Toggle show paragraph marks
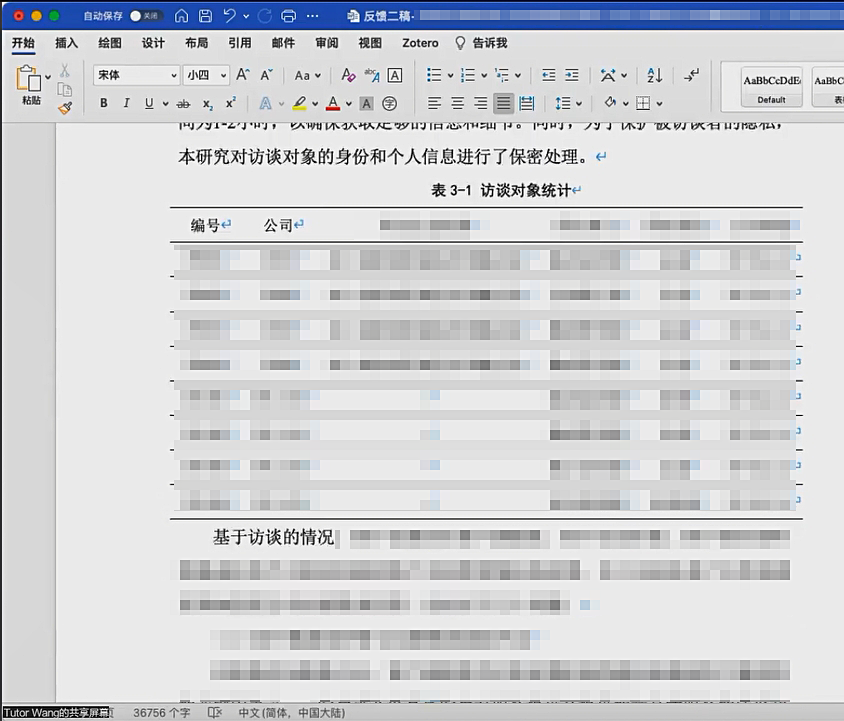This screenshot has height=721, width=844. [692, 75]
